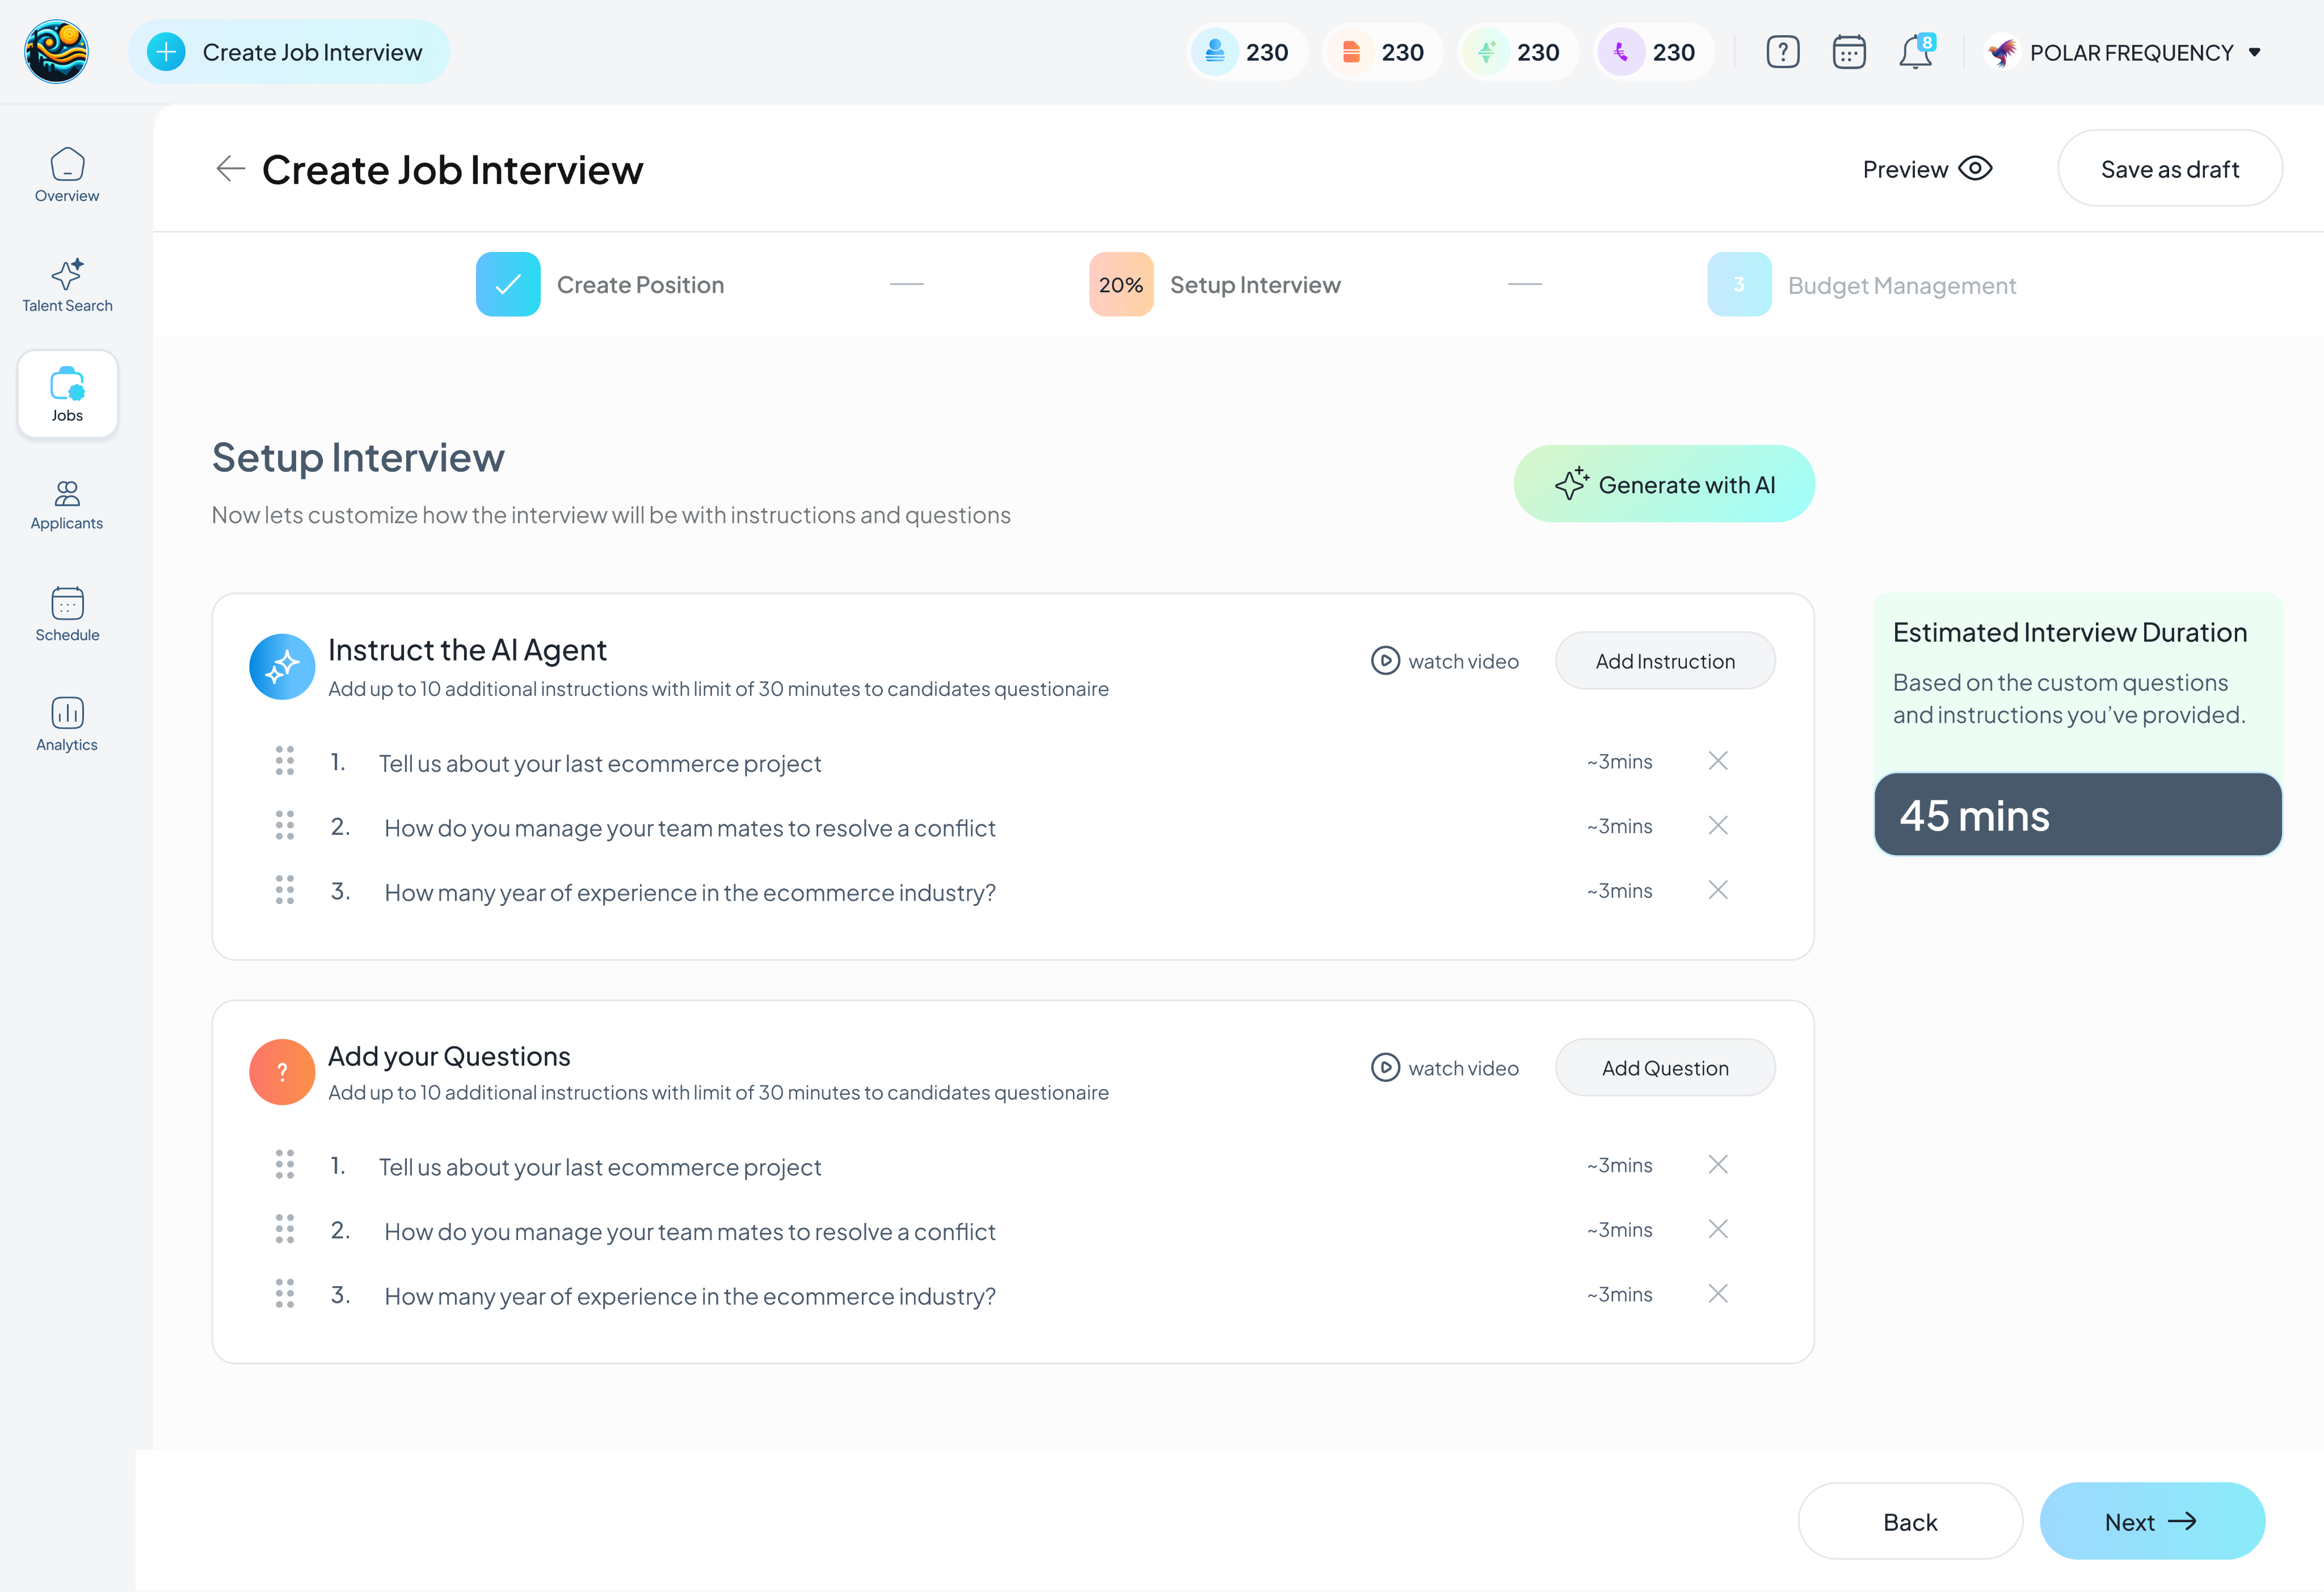Open Applicants section in sidebar
Image resolution: width=2324 pixels, height=1592 pixels.
67,504
